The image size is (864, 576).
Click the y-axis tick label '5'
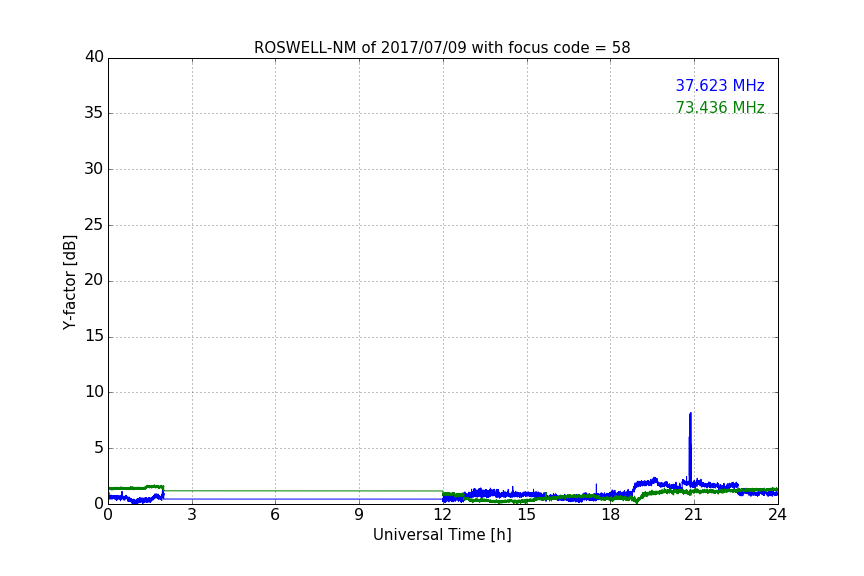pyautogui.click(x=99, y=448)
